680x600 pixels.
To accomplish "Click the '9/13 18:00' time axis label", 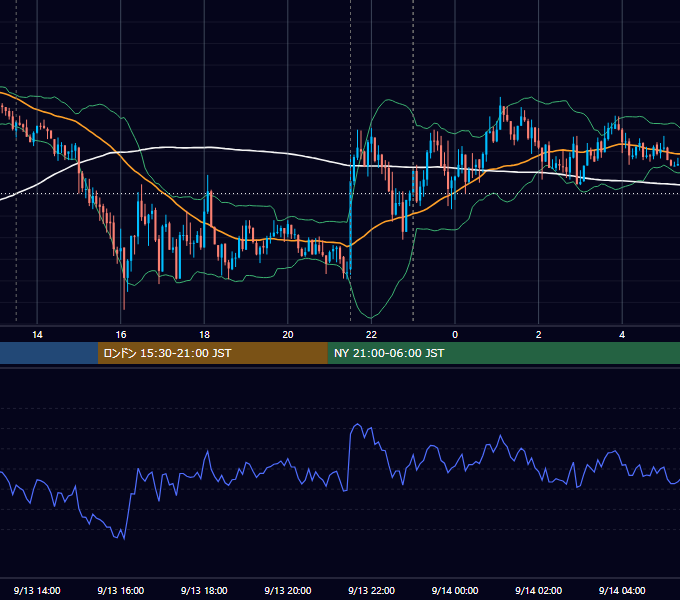I will [x=204, y=590].
